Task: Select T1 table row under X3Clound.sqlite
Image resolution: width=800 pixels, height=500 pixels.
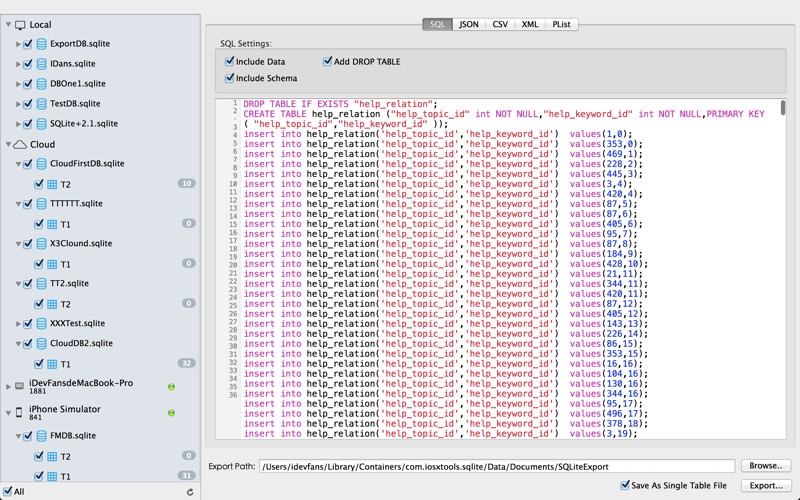Action: click(100, 264)
